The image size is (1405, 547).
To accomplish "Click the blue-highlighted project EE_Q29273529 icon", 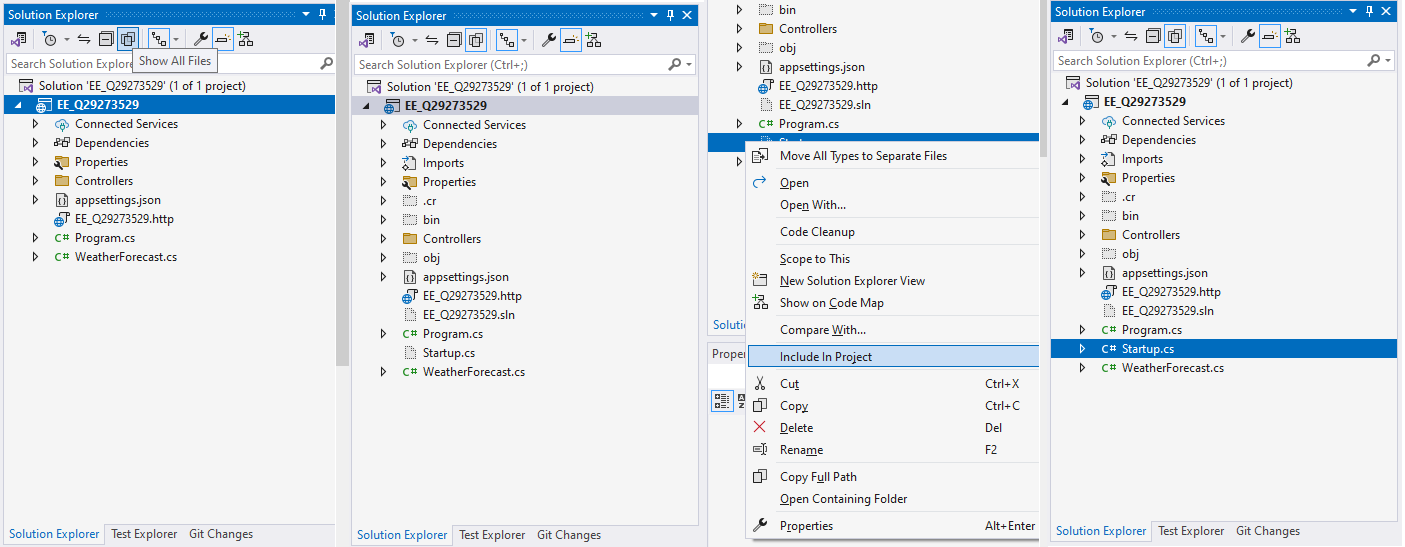I will point(45,105).
